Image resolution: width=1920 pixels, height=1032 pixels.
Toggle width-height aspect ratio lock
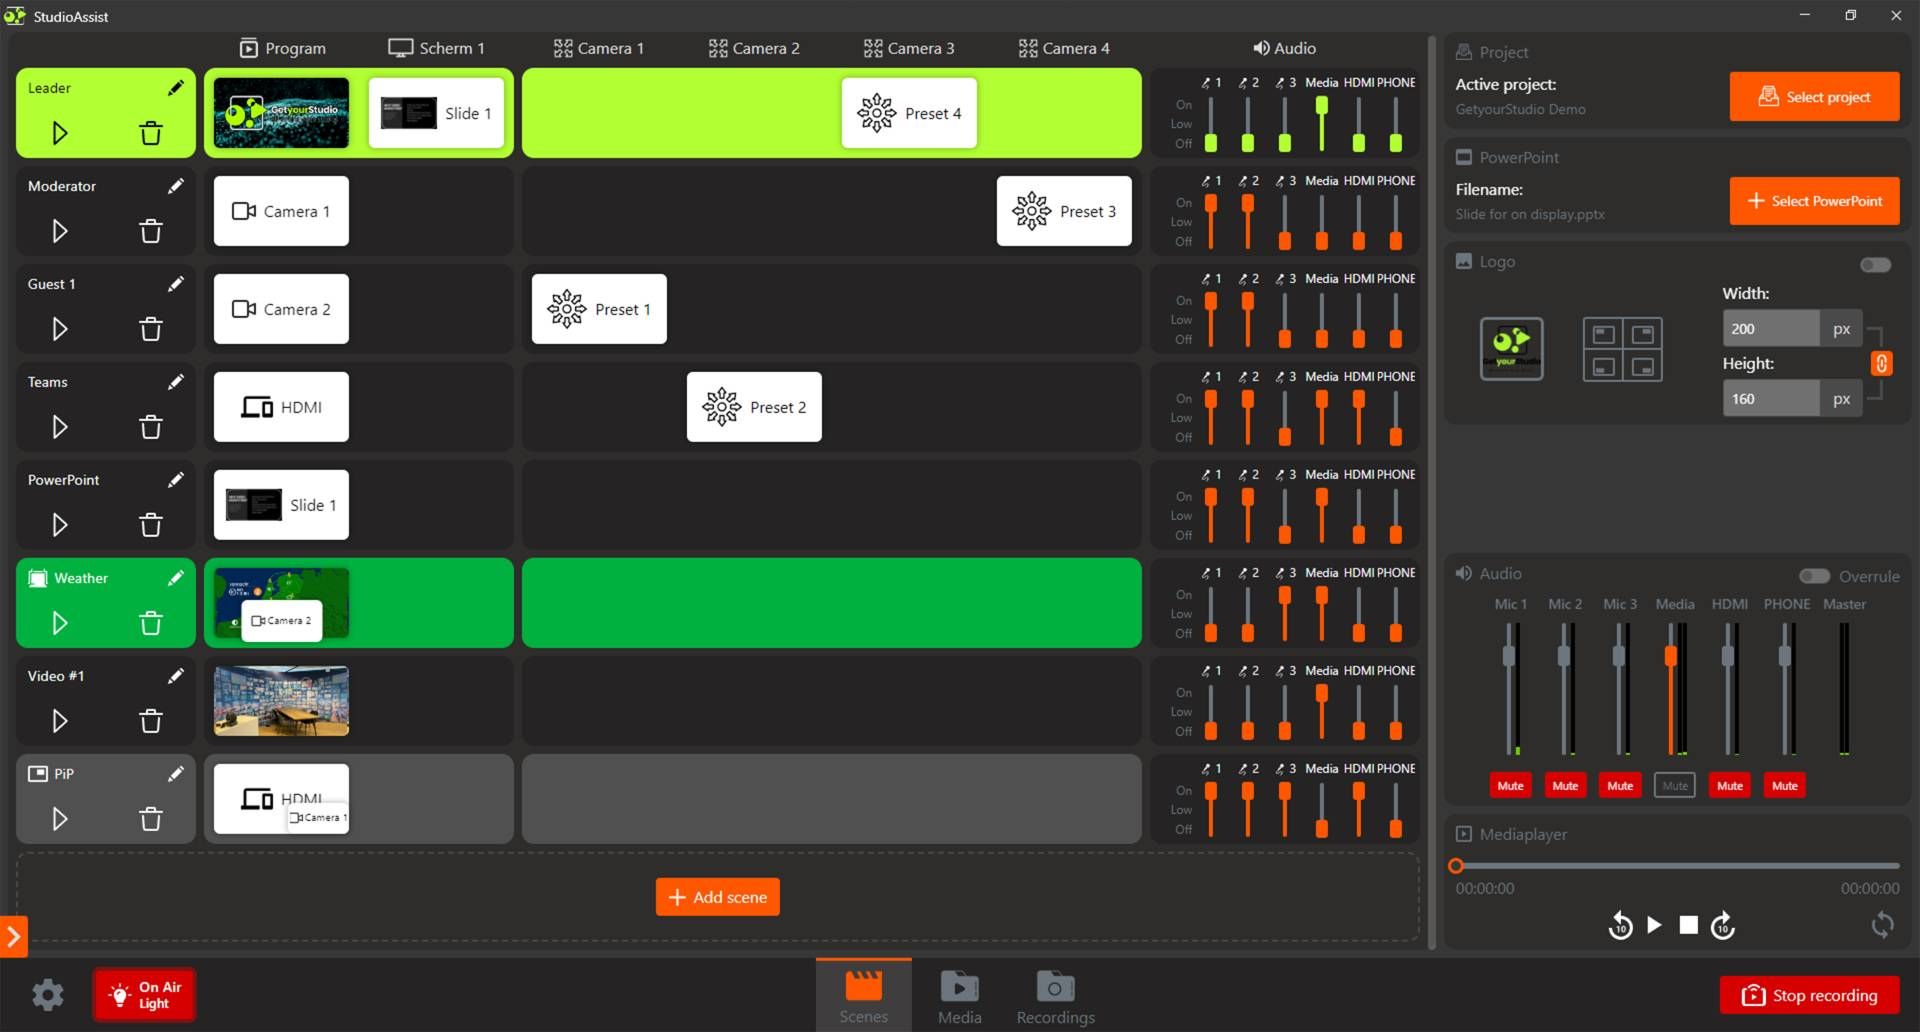pos(1881,364)
